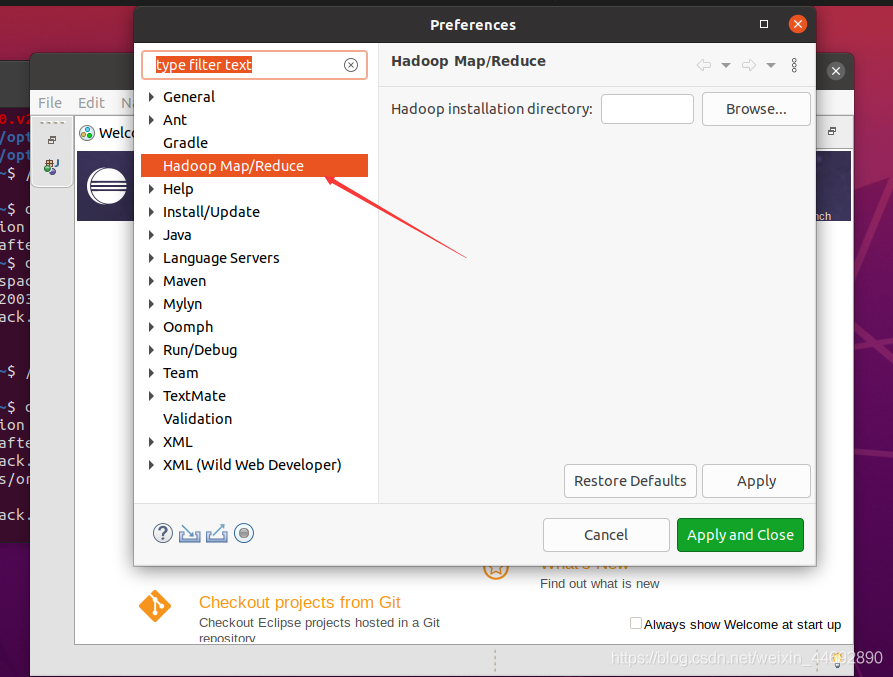893x677 pixels.
Task: Click the Eclipse logo on Welcome page
Action: [107, 186]
